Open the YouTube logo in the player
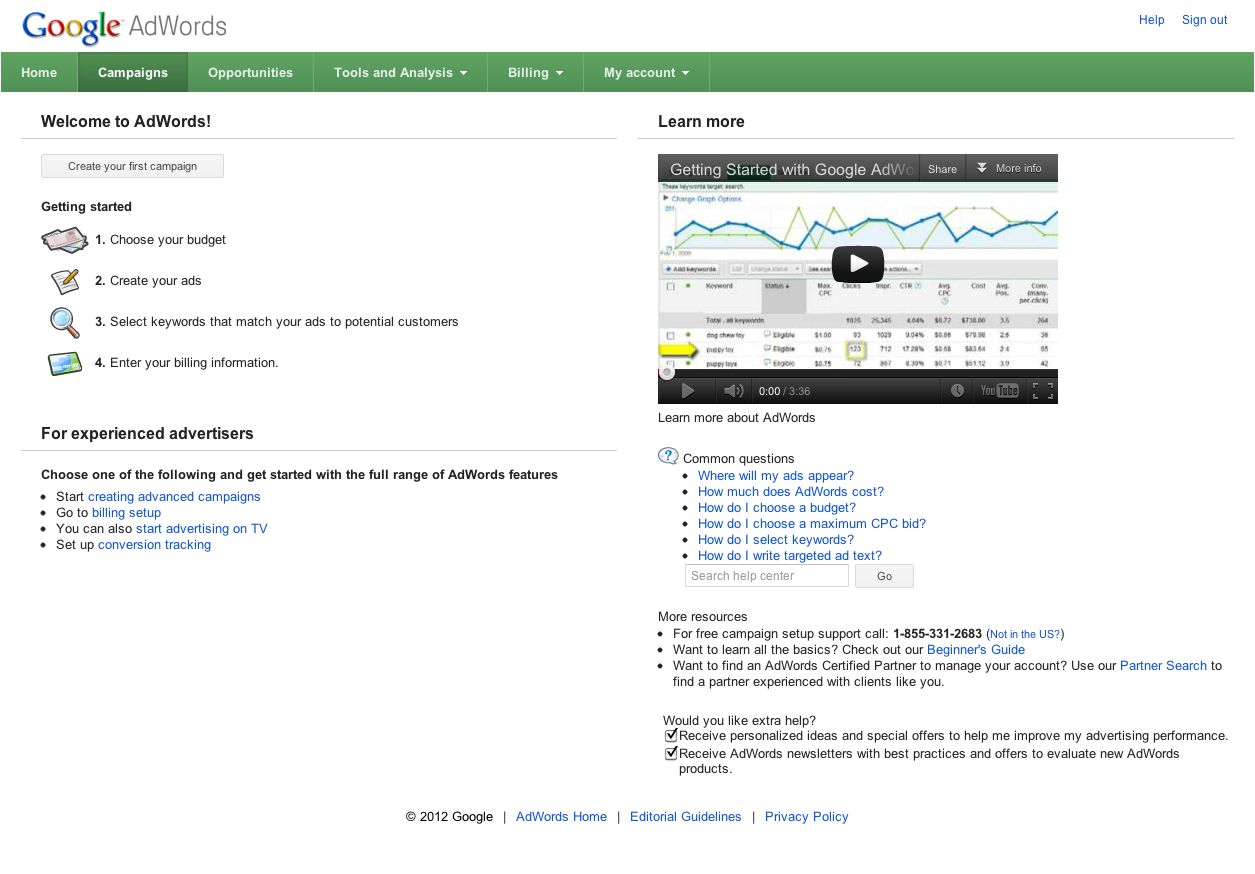1255x874 pixels. click(x=999, y=391)
